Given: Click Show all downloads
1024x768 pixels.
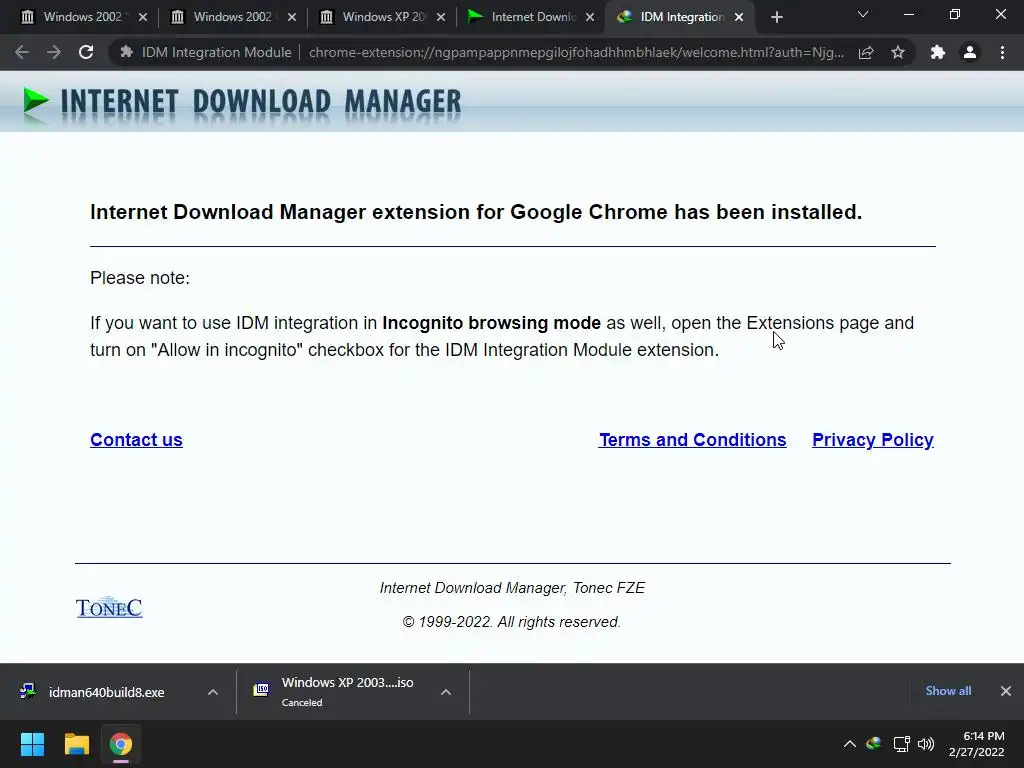Looking at the screenshot, I should (948, 691).
